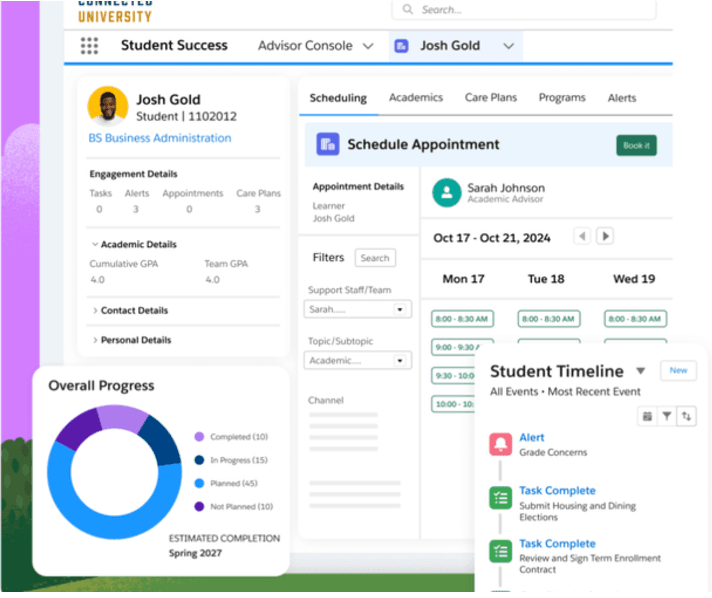Image resolution: width=712 pixels, height=598 pixels.
Task: Click the Student Timeline filter funnel icon
Action: (x=667, y=416)
